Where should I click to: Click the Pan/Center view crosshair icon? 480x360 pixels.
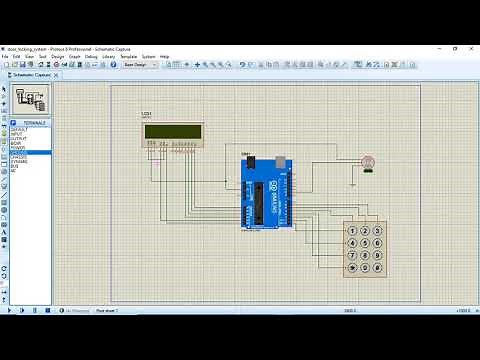pyautogui.click(x=197, y=65)
